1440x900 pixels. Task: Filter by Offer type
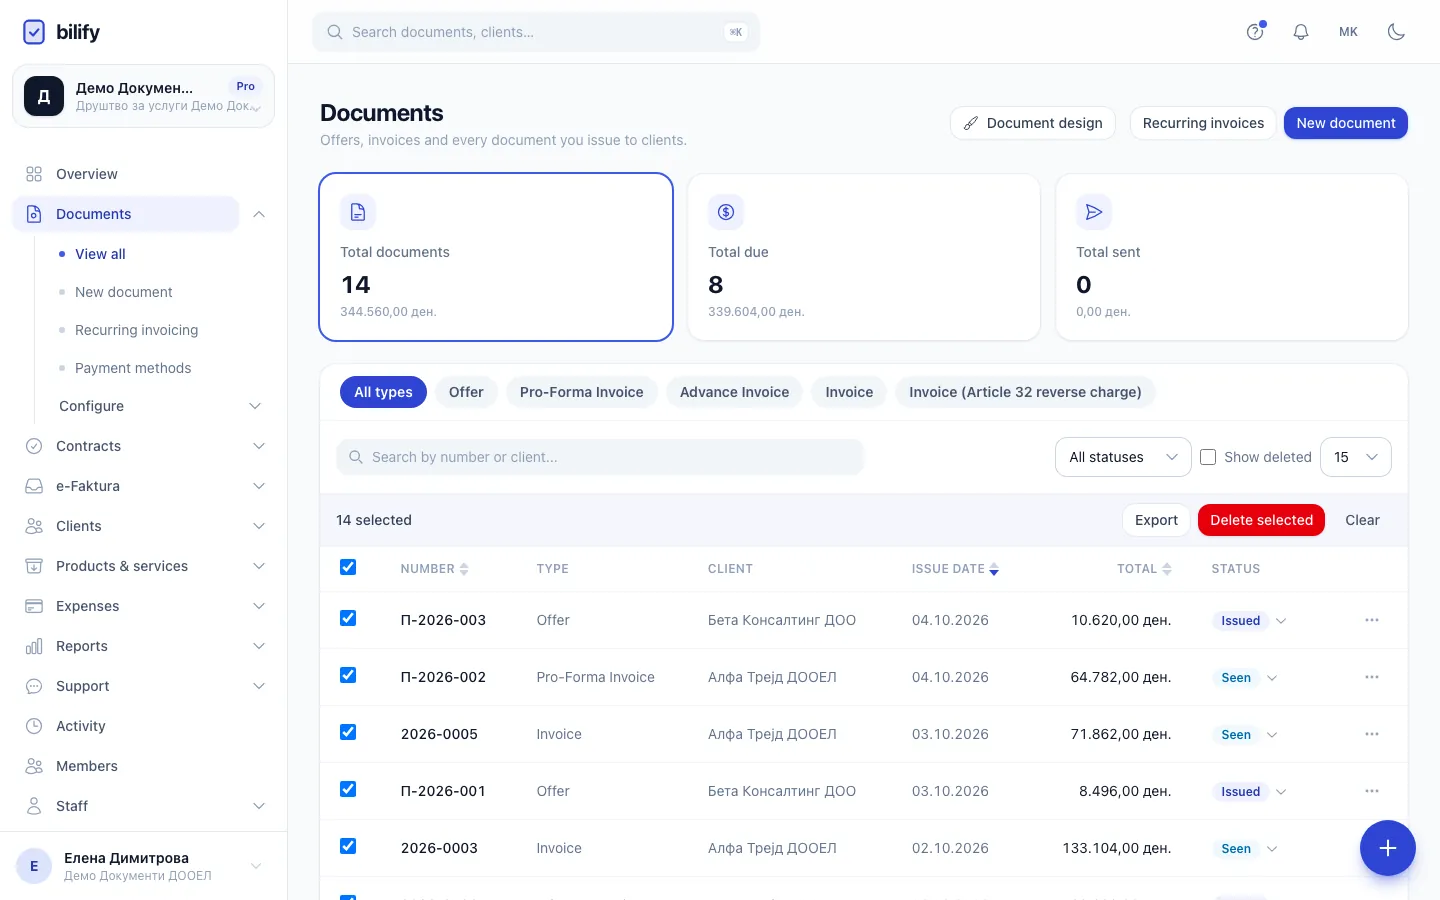click(466, 392)
